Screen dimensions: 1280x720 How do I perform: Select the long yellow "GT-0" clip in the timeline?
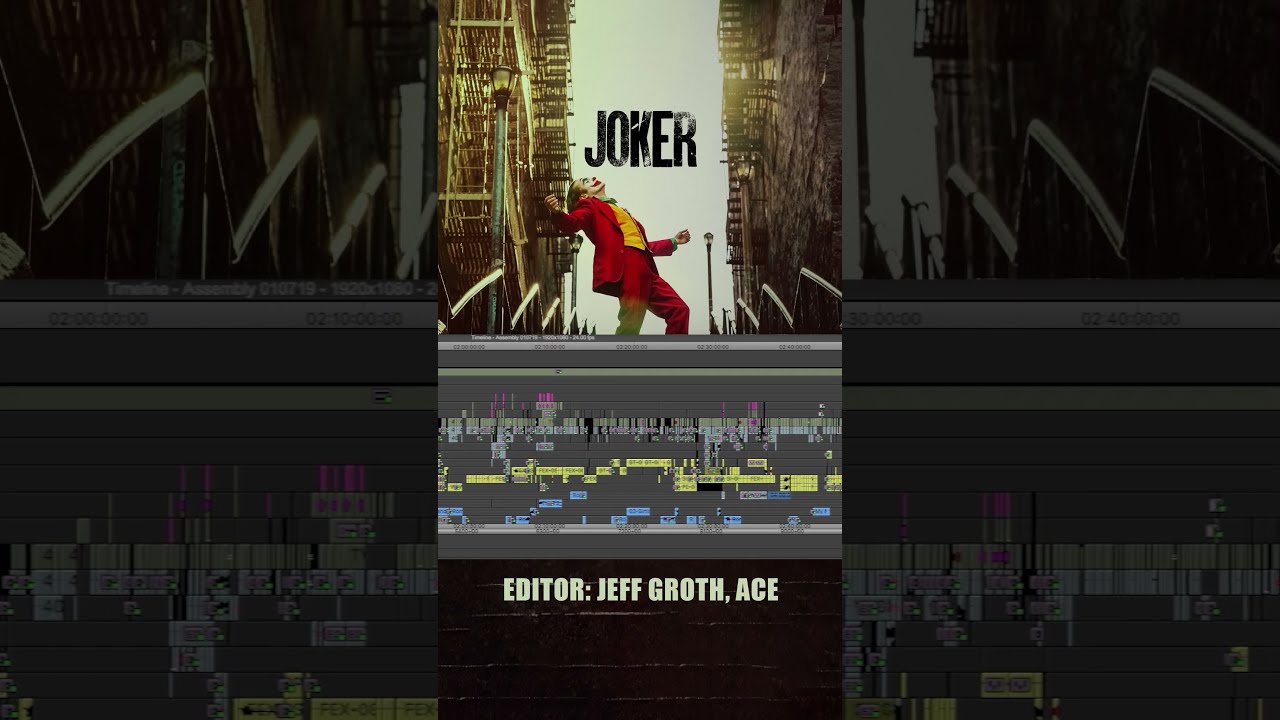click(649, 463)
